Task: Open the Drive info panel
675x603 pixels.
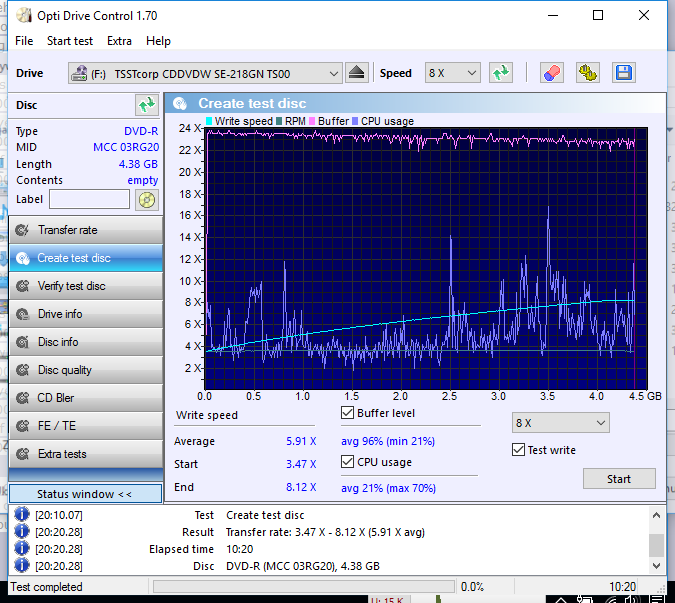Action: pyautogui.click(x=86, y=314)
